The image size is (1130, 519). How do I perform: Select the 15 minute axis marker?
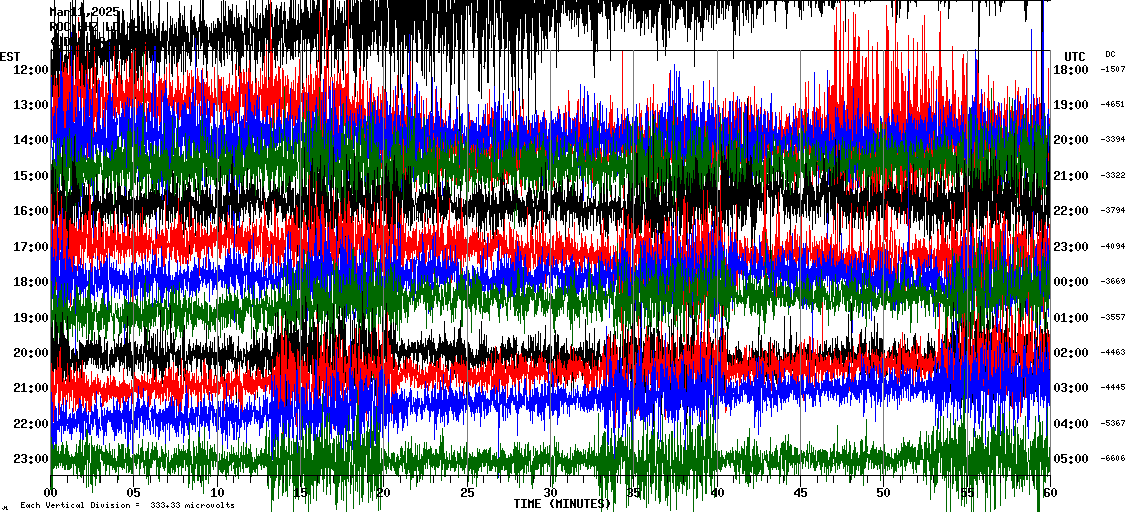[300, 493]
